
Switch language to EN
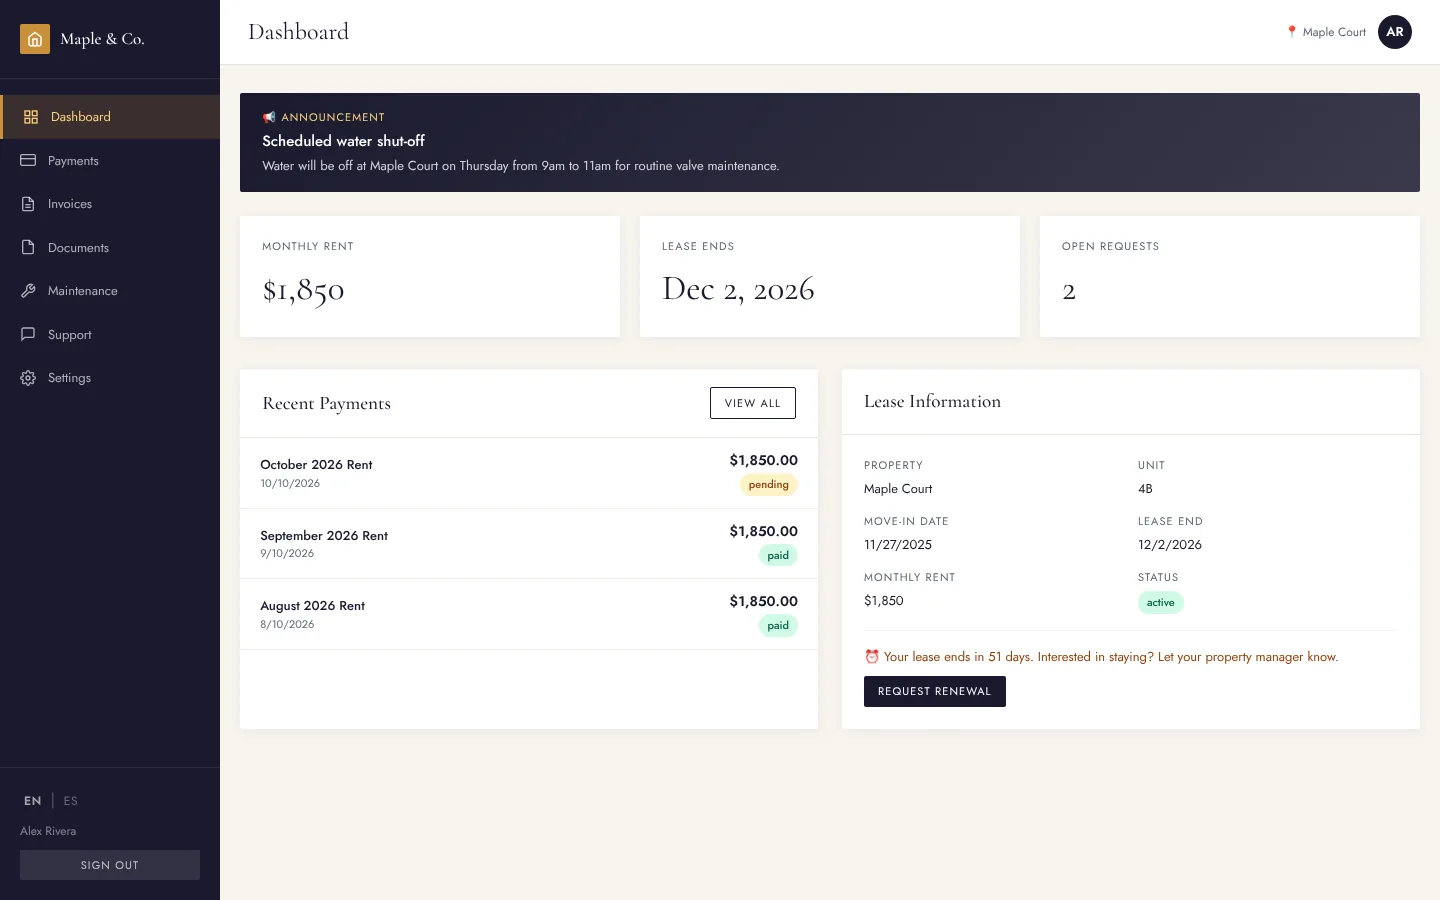(33, 801)
